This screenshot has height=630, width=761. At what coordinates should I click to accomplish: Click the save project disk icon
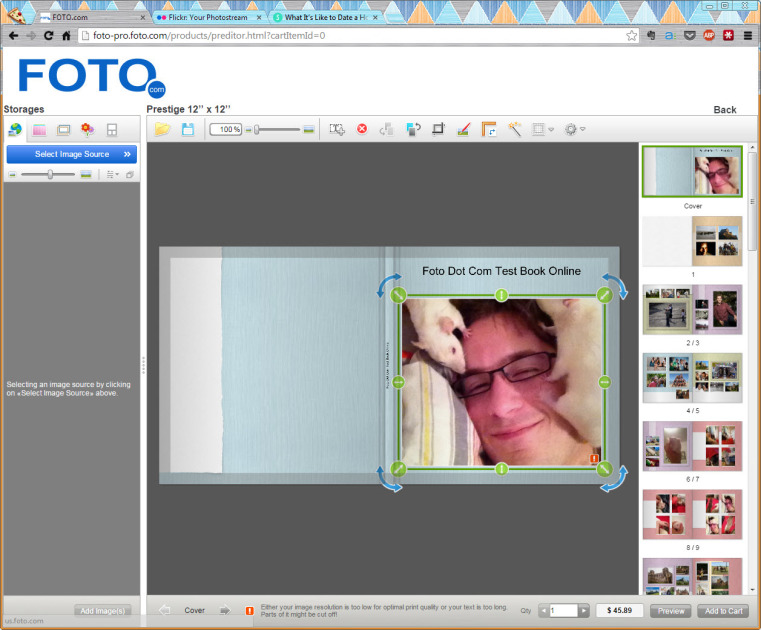coord(187,129)
